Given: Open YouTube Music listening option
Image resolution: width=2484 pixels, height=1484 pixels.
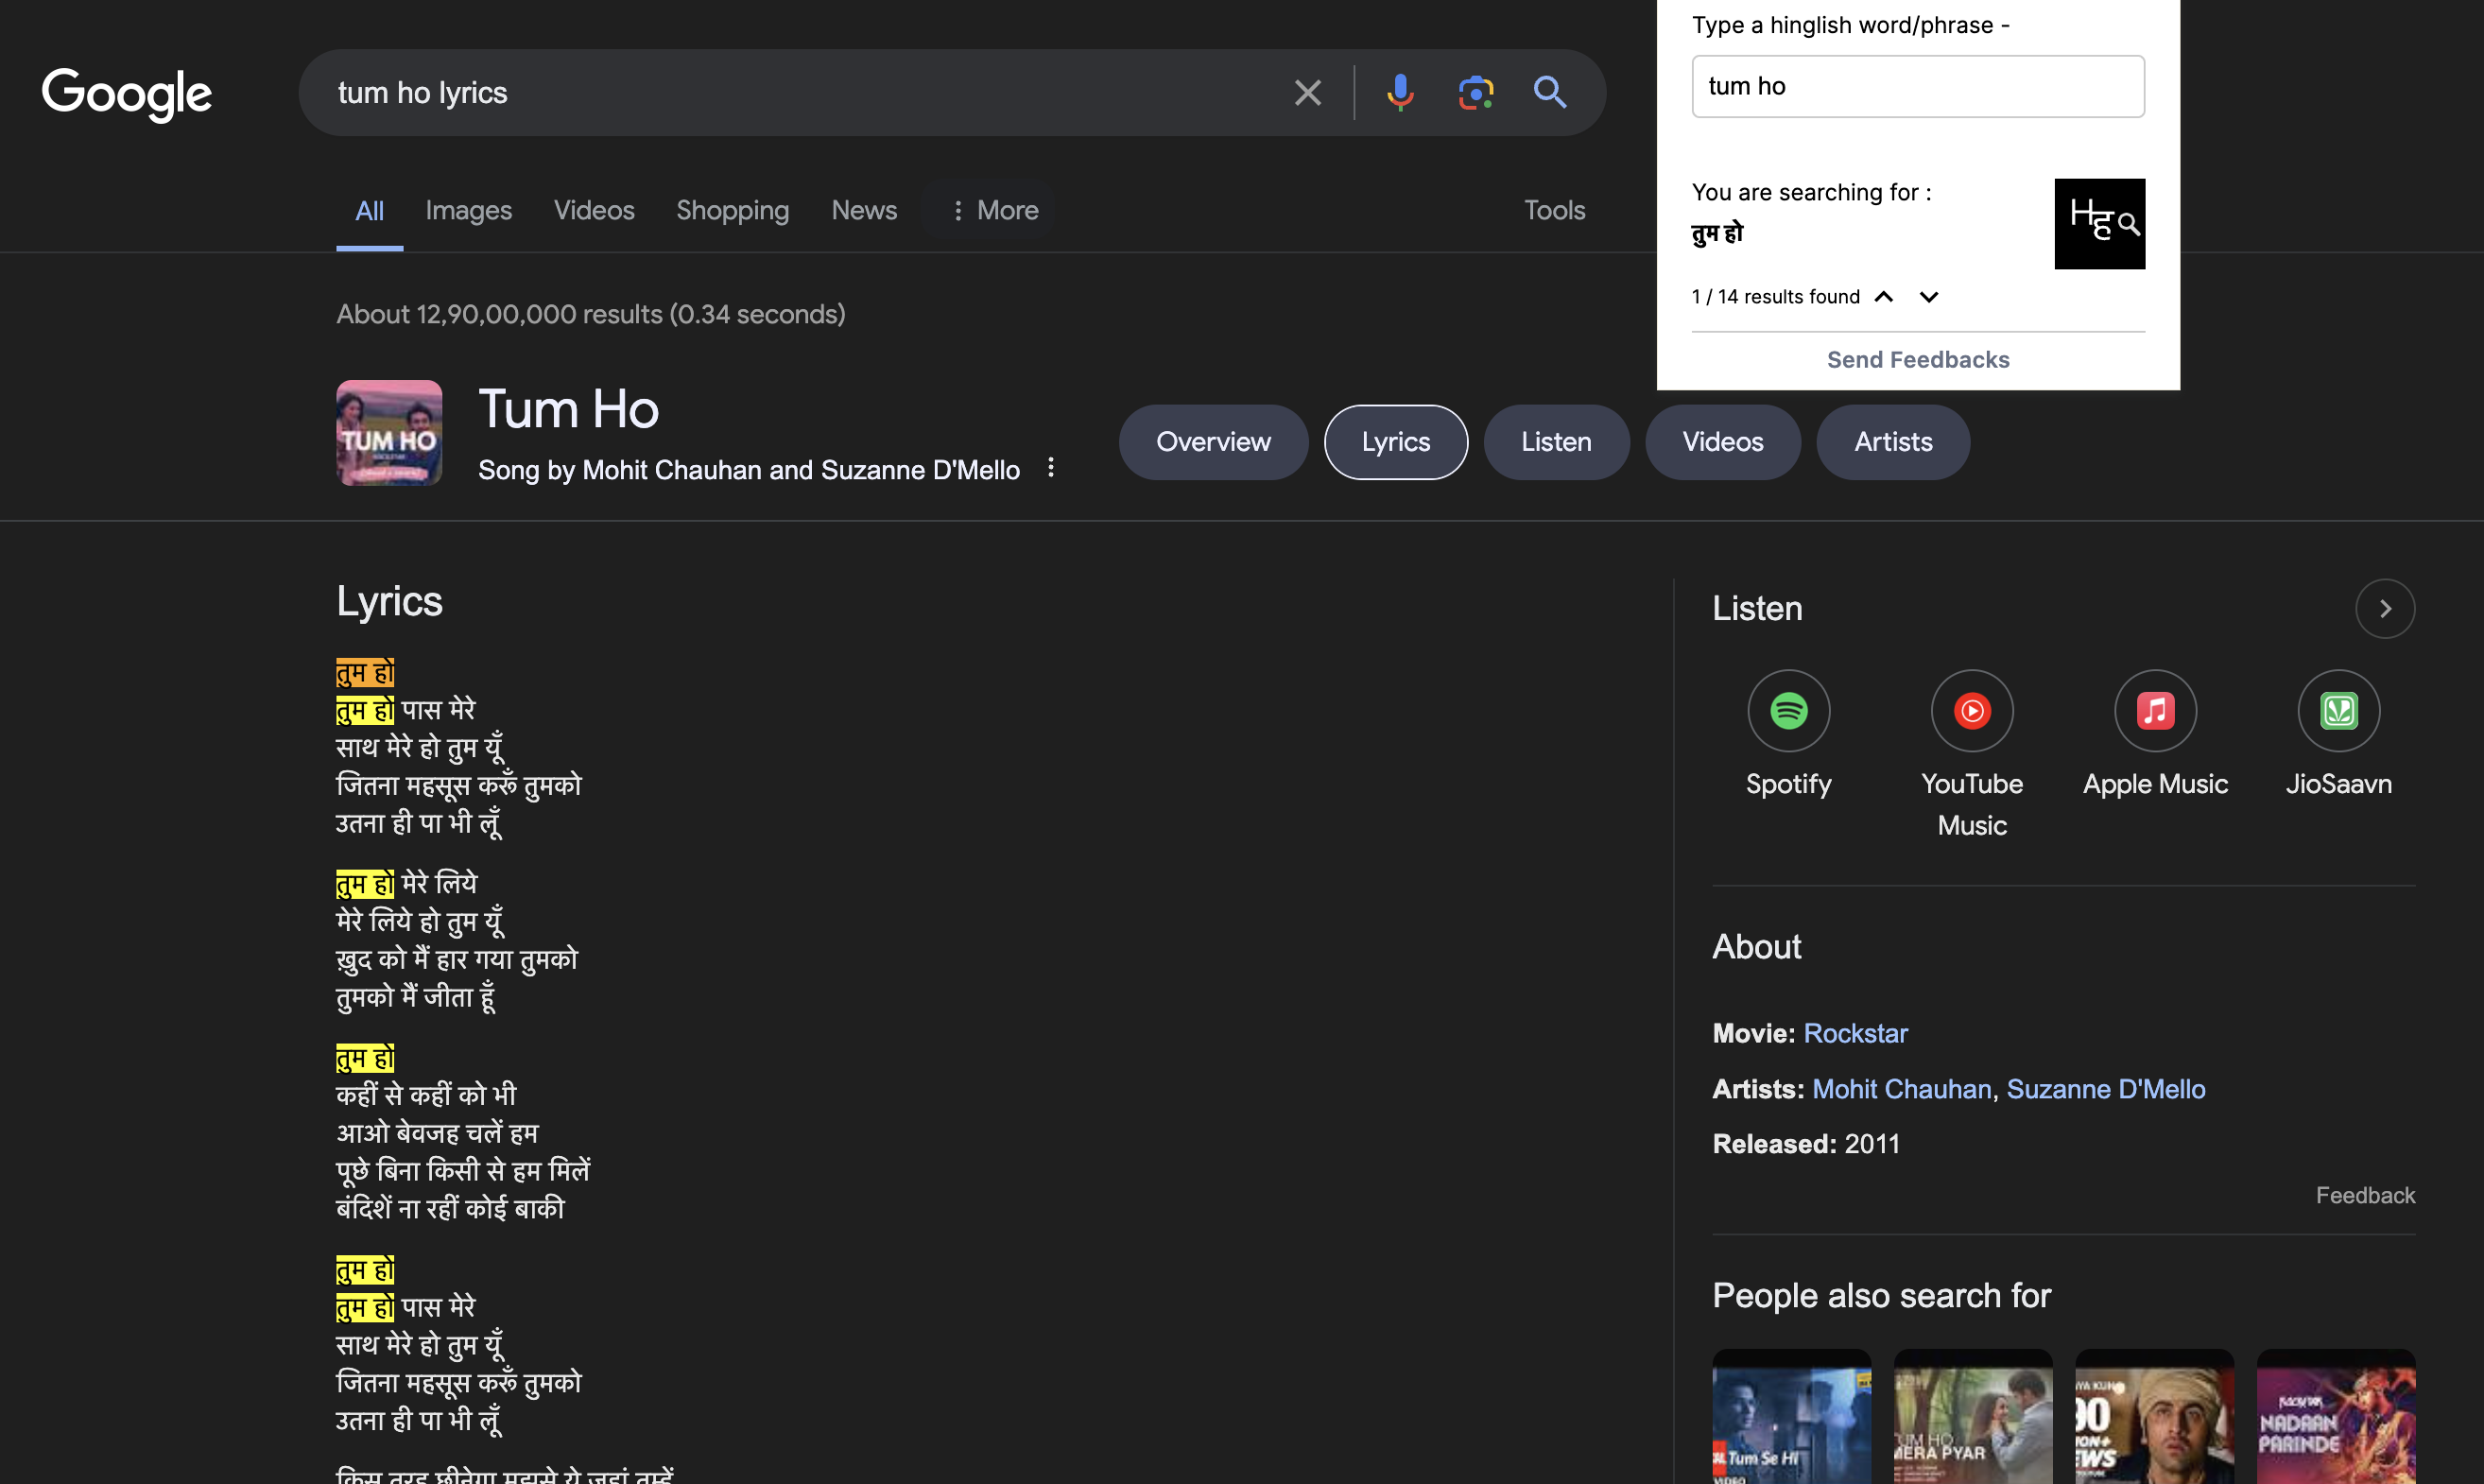Looking at the screenshot, I should pos(1971,755).
